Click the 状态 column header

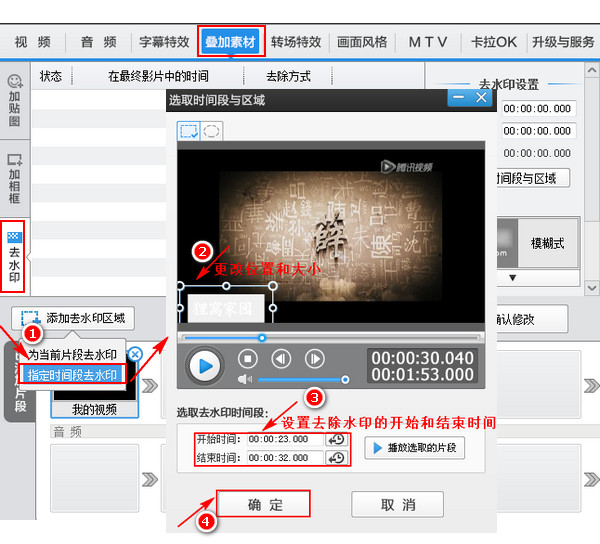point(51,76)
